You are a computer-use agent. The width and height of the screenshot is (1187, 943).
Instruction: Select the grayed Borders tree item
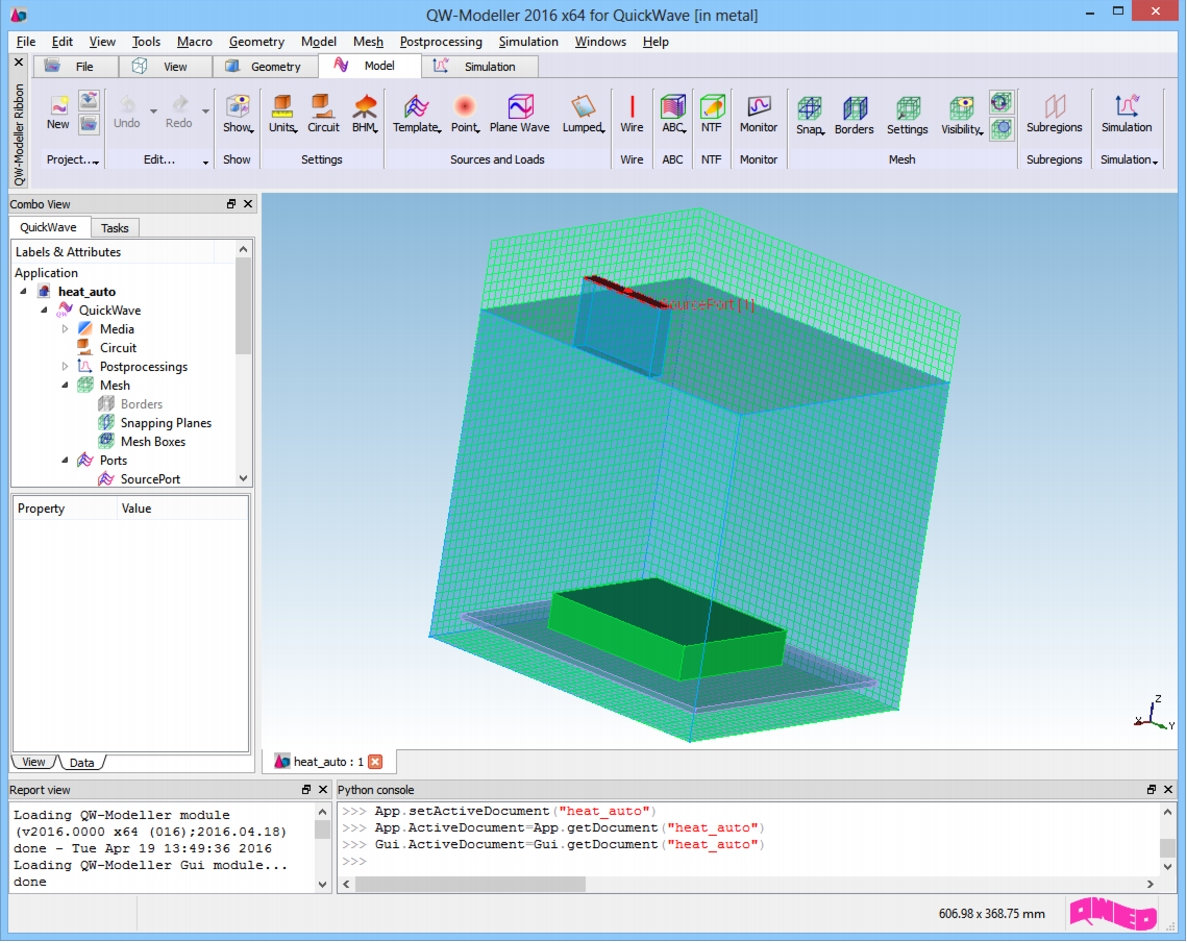pyautogui.click(x=142, y=404)
